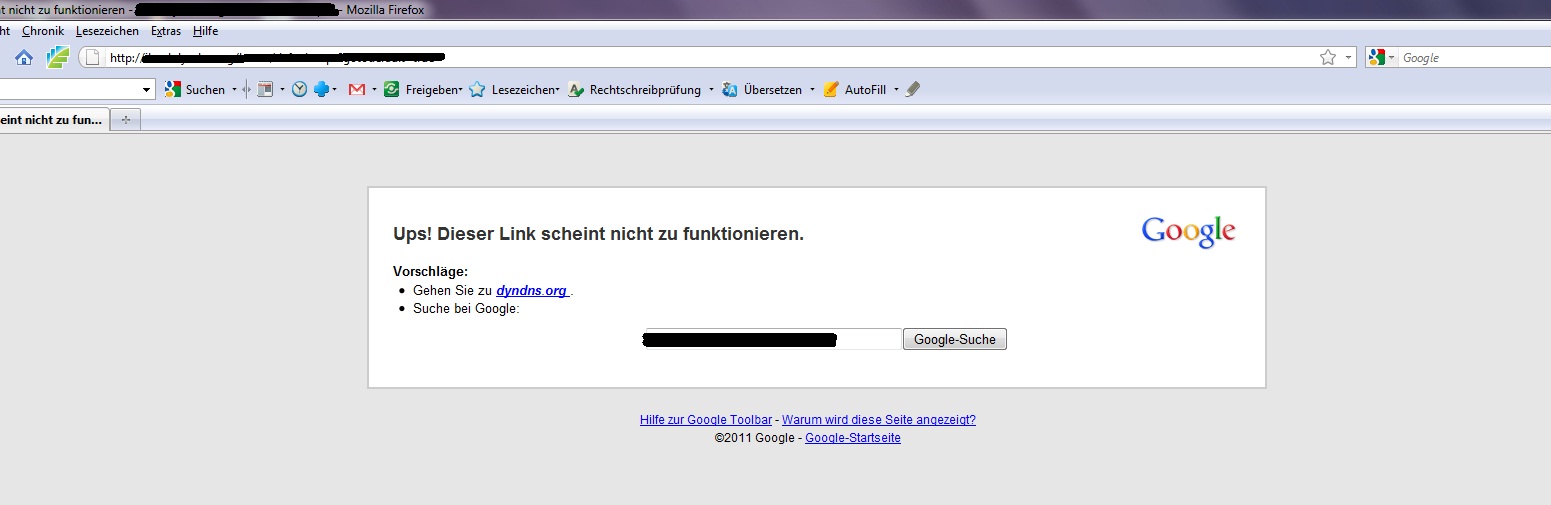
Task: Click the page identity icon in URL bar
Action: pyautogui.click(x=92, y=58)
